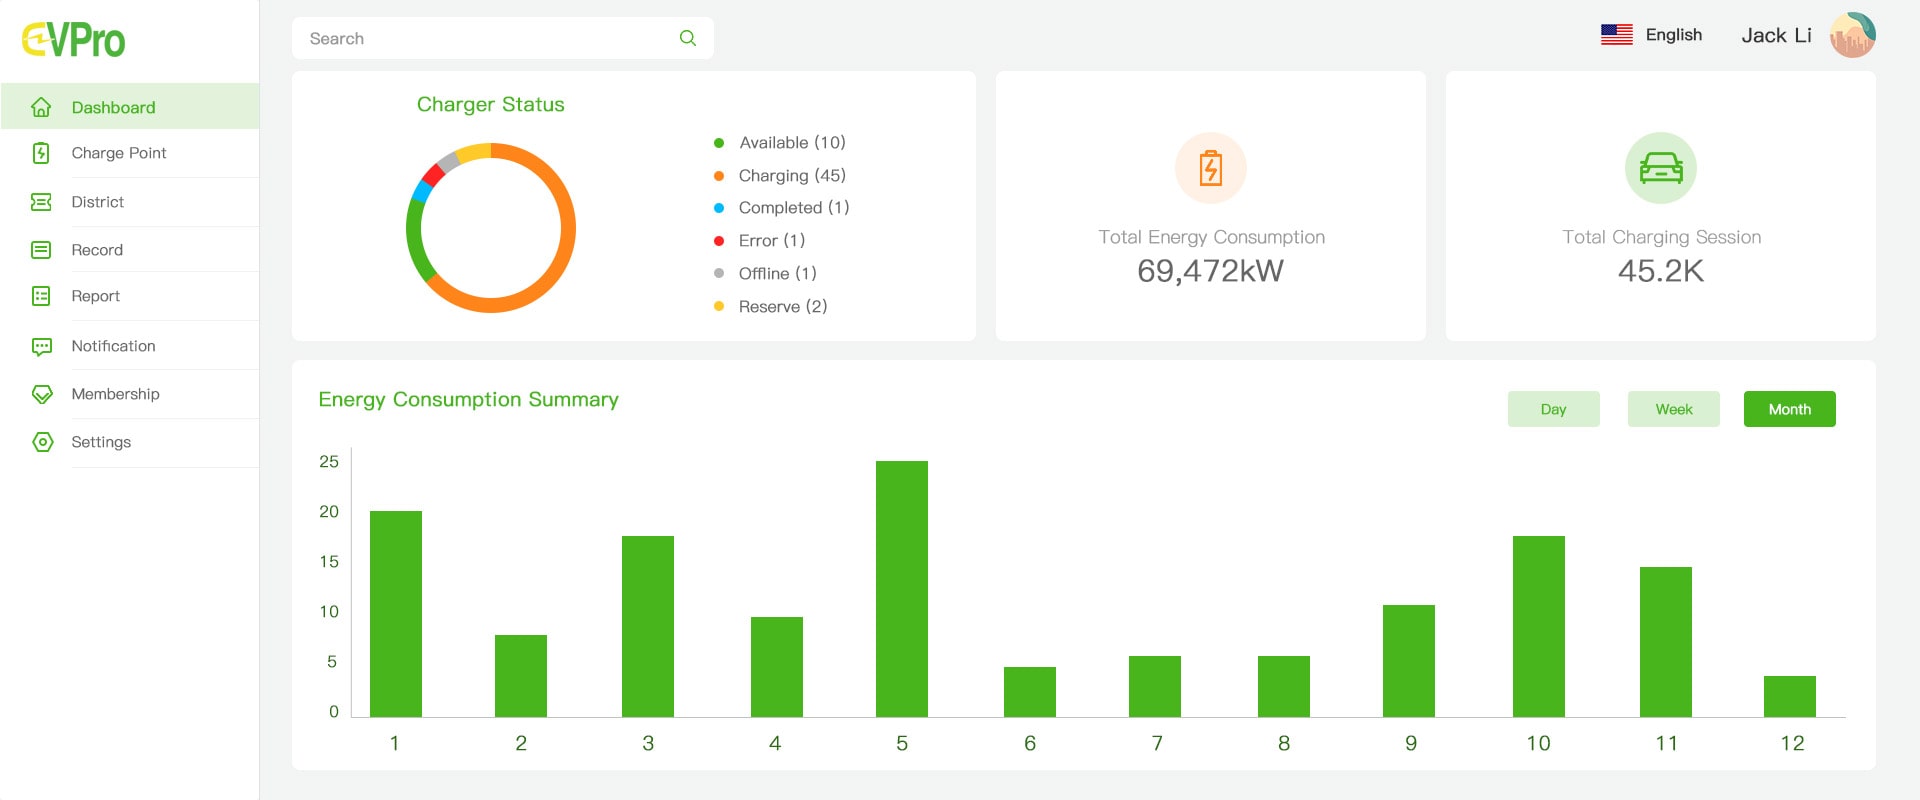
Task: Click the EVPro logo
Action: [x=73, y=40]
